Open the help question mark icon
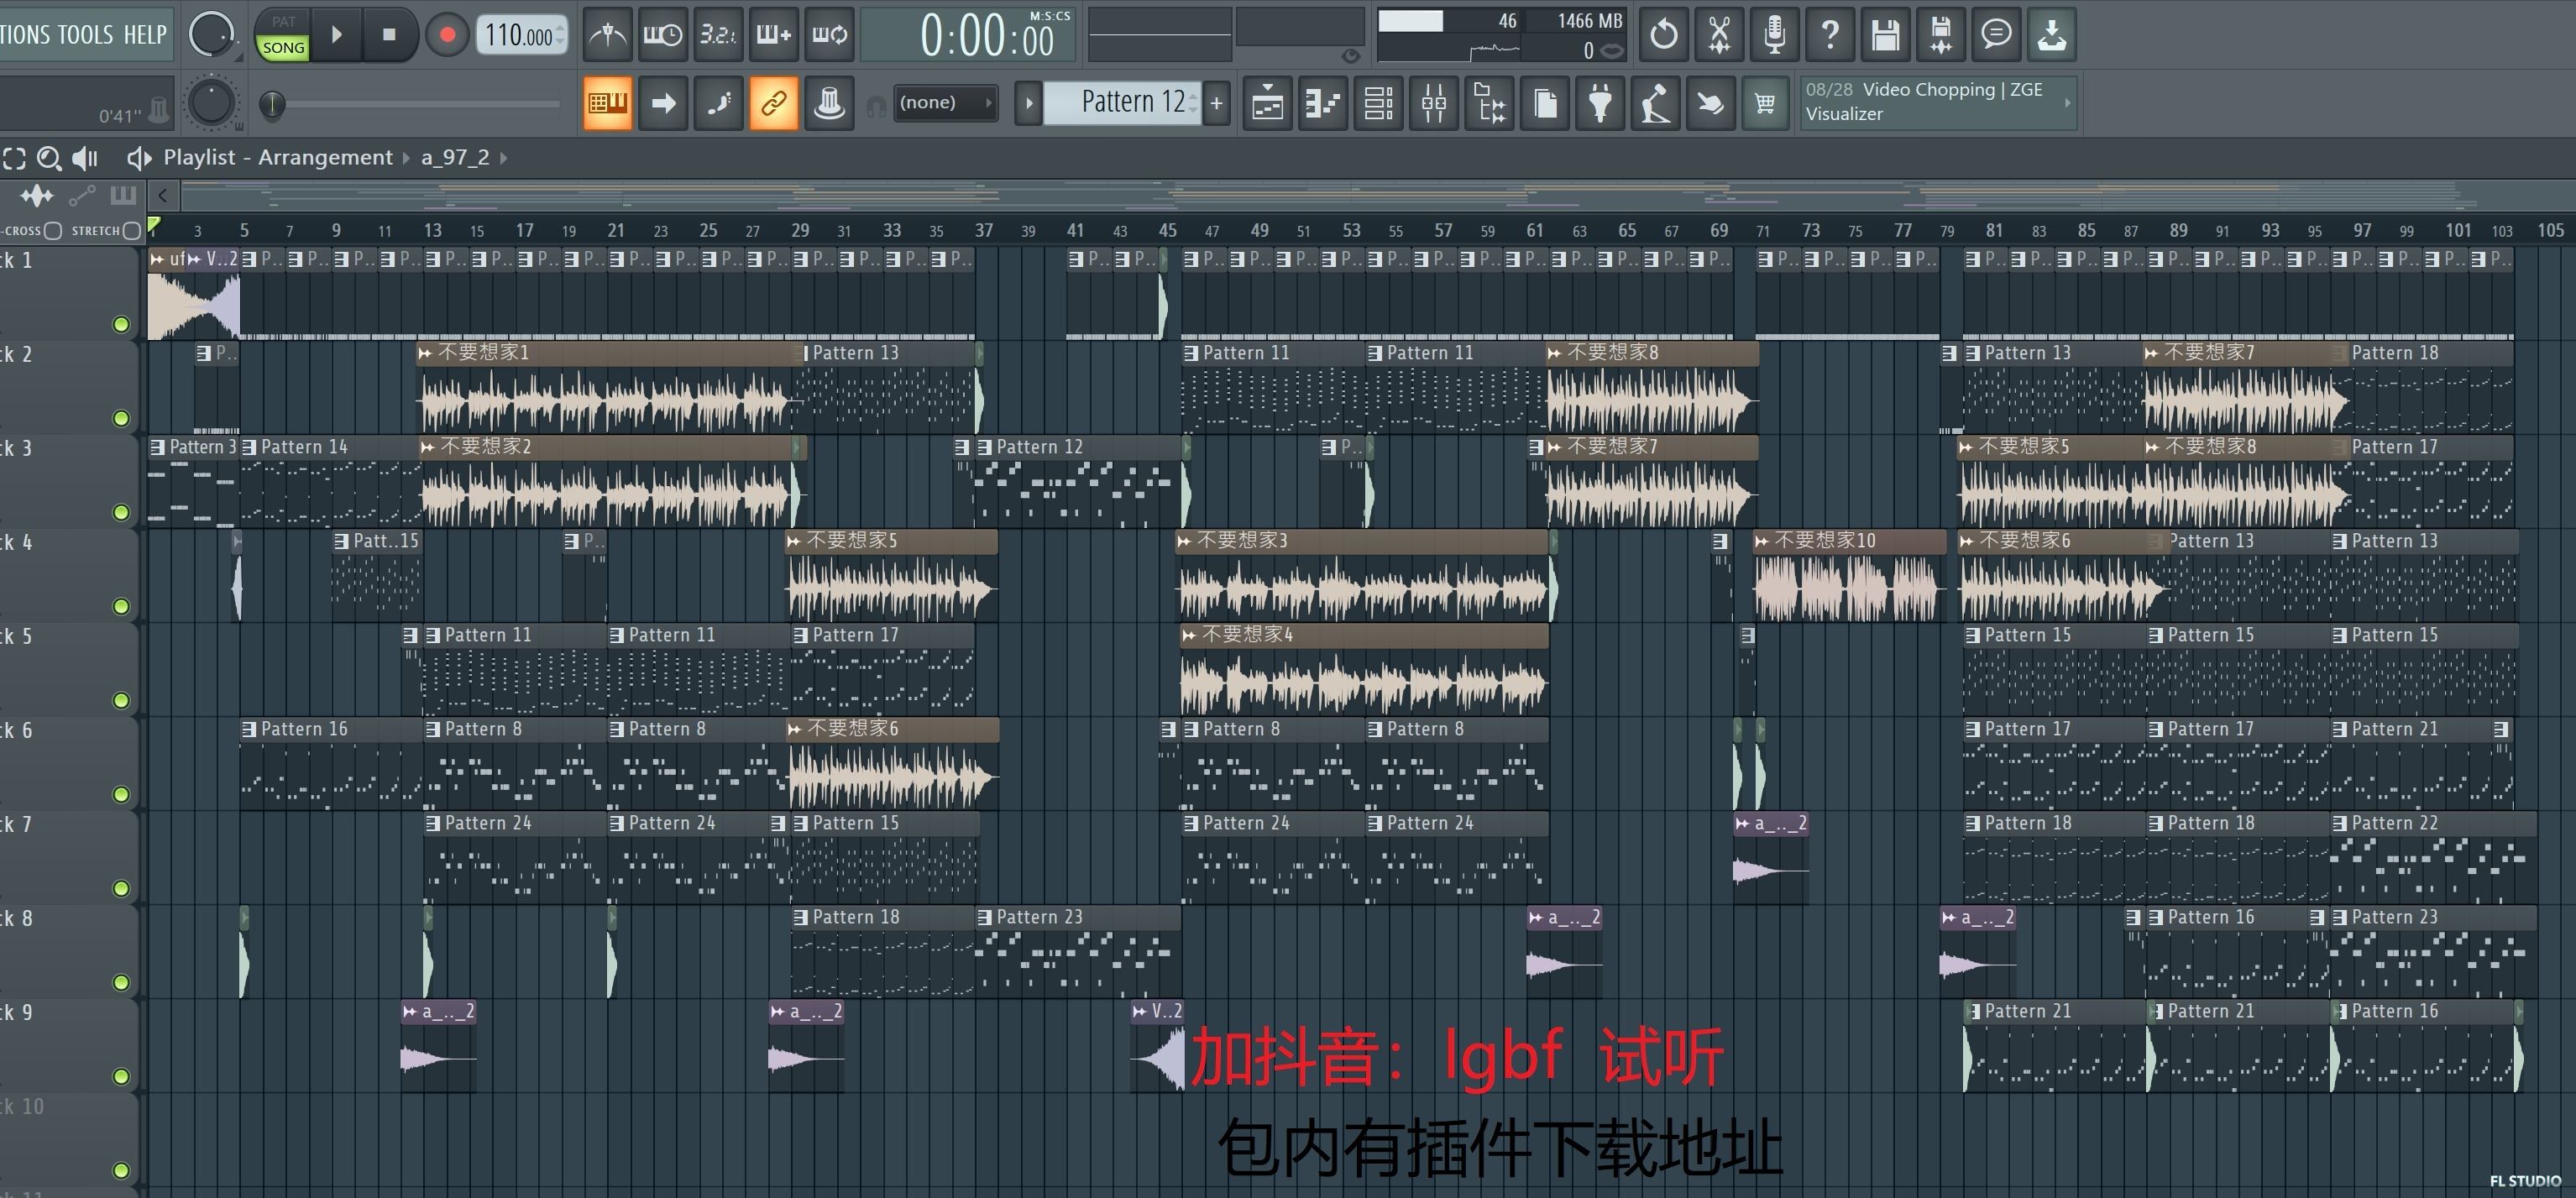The height and width of the screenshot is (1198, 2576). click(x=1830, y=35)
